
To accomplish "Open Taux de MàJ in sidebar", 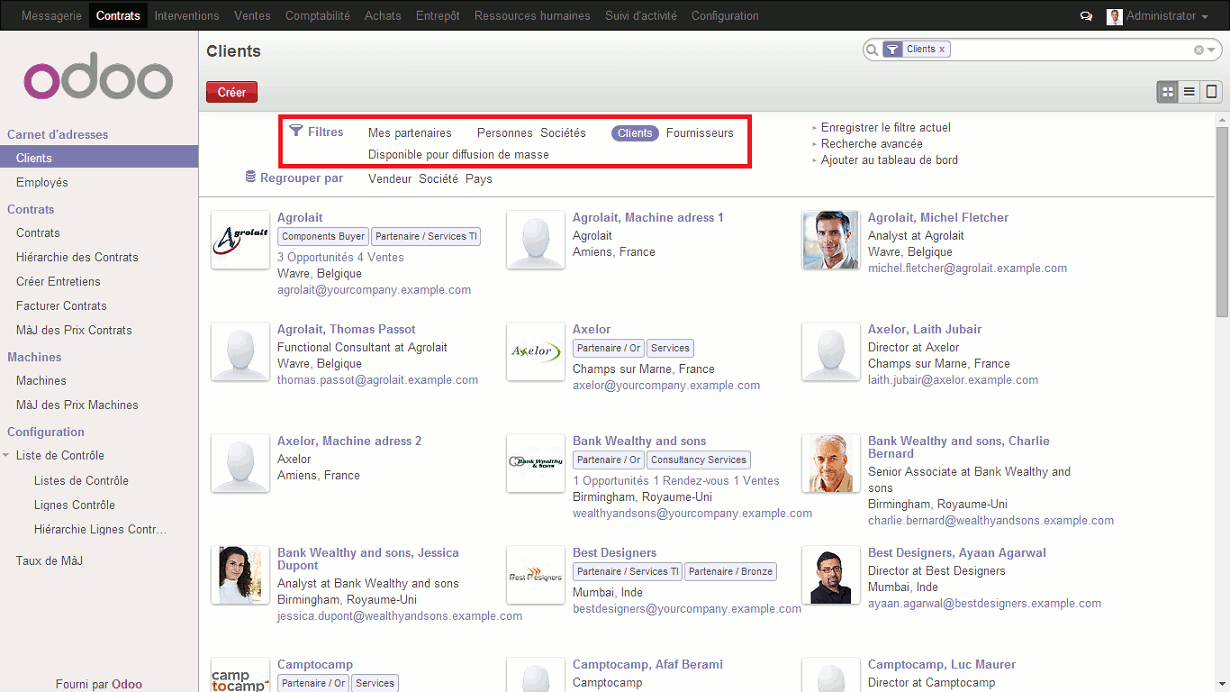I will coord(49,561).
